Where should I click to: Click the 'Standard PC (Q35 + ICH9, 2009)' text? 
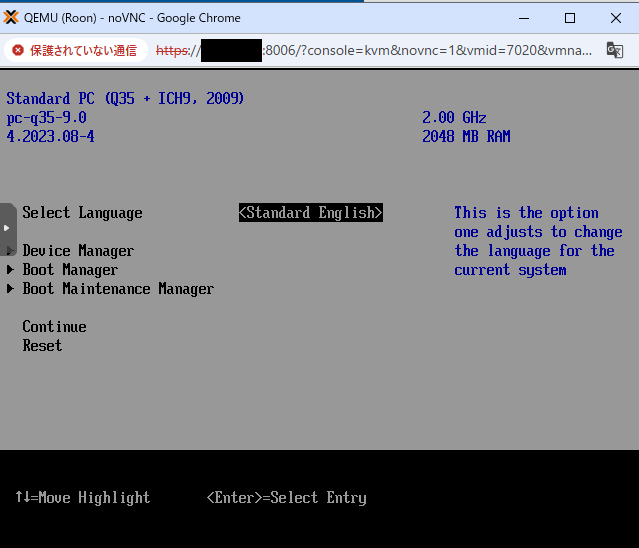tap(125, 99)
